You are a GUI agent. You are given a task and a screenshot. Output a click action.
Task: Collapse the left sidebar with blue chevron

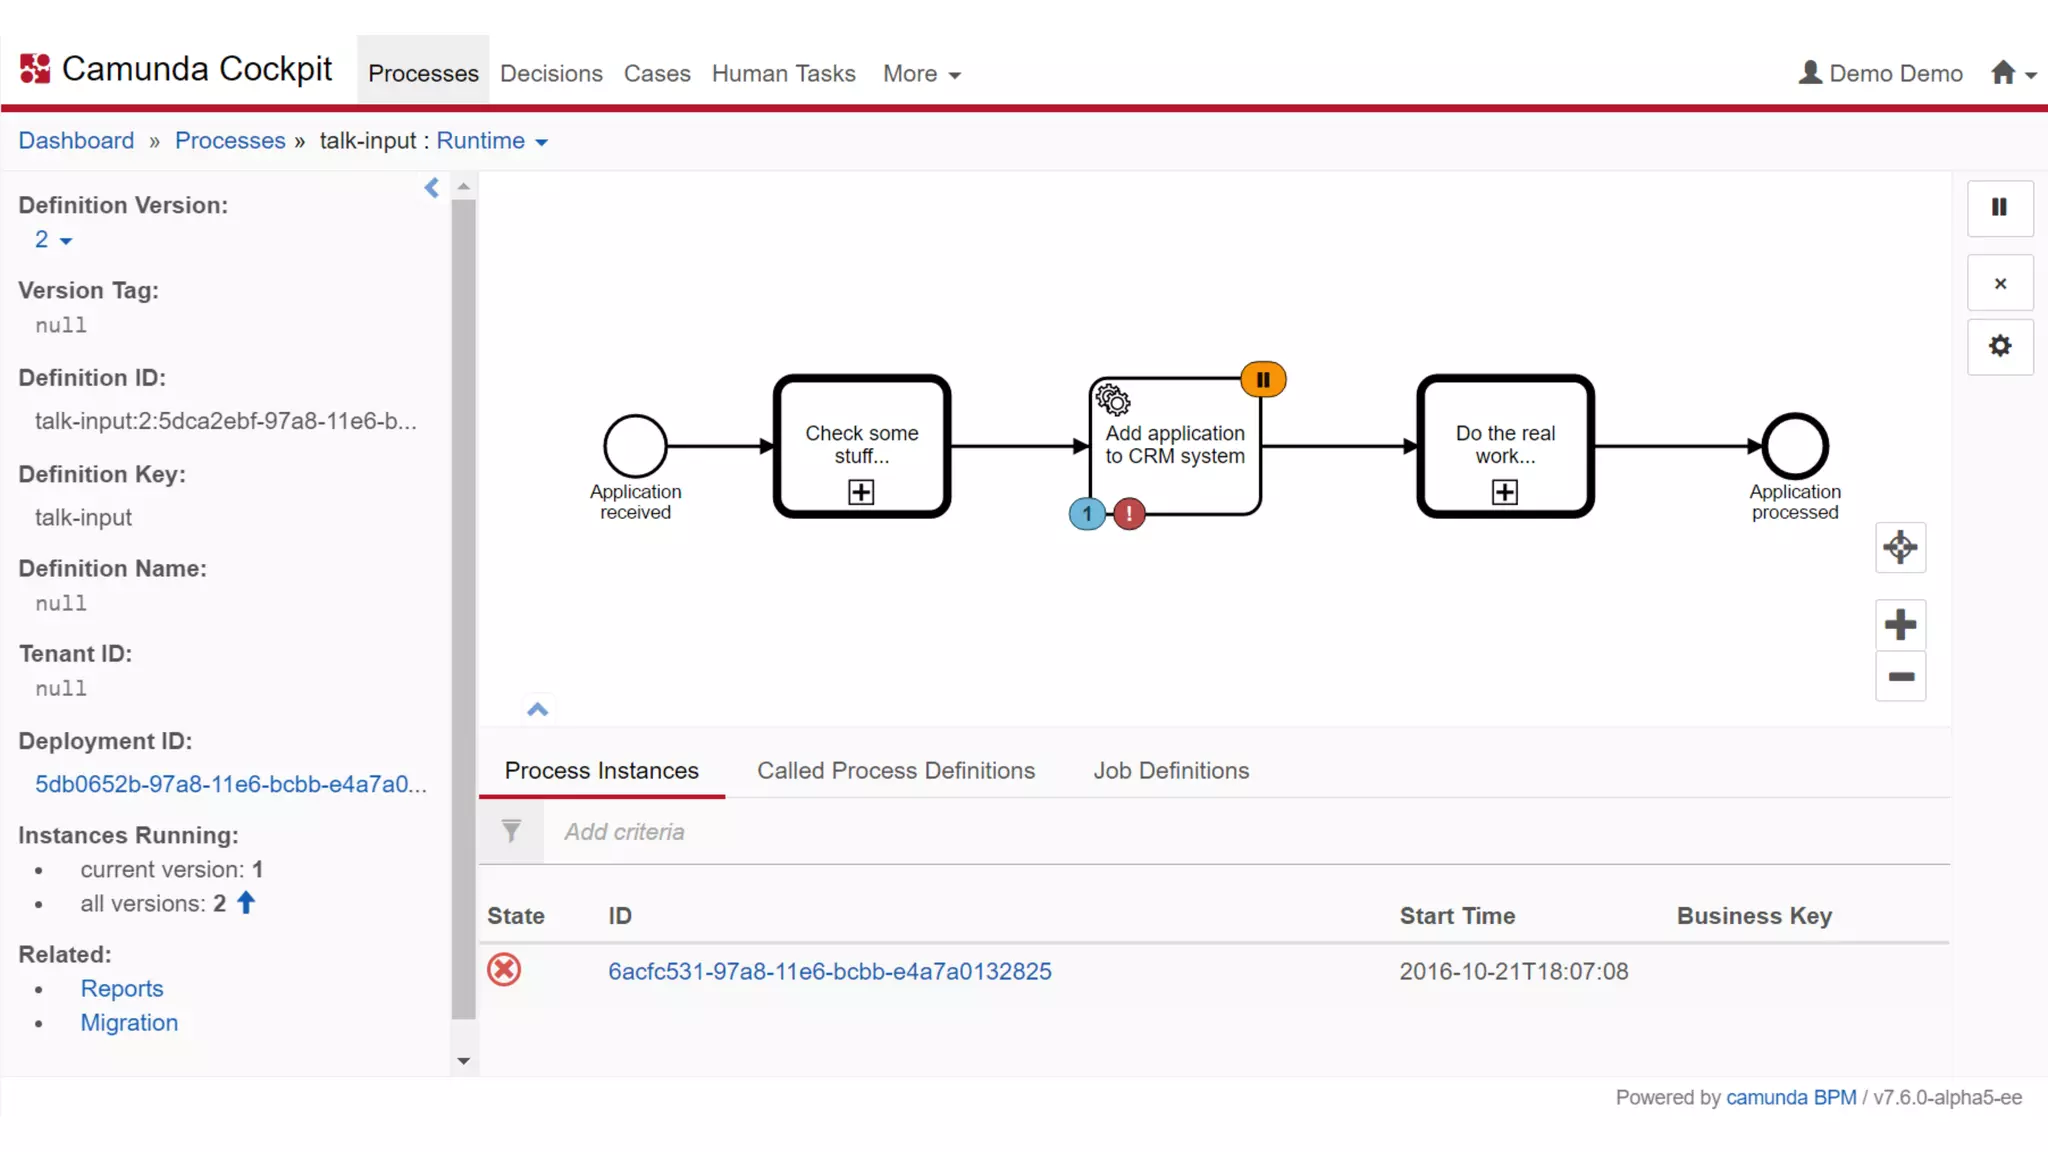(432, 188)
